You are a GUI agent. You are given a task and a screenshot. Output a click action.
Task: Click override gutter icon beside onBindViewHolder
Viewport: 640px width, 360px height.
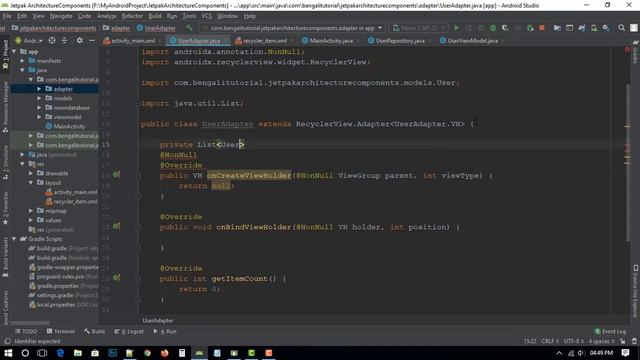point(116,226)
